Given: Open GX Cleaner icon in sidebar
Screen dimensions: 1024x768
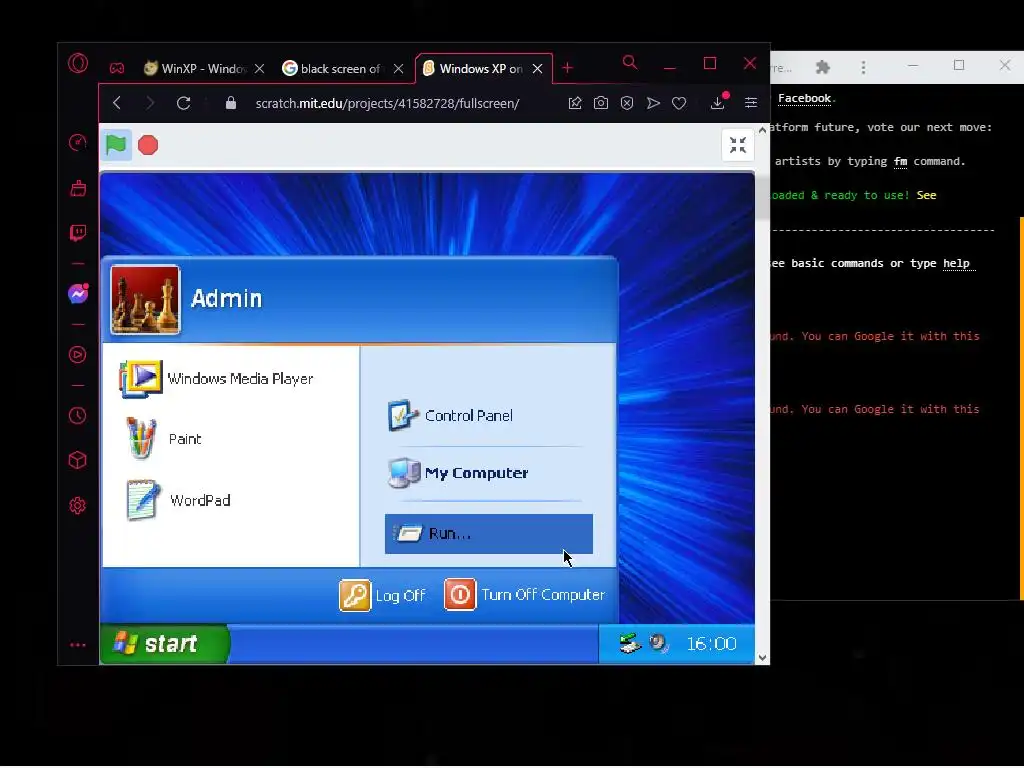Looking at the screenshot, I should tap(78, 188).
